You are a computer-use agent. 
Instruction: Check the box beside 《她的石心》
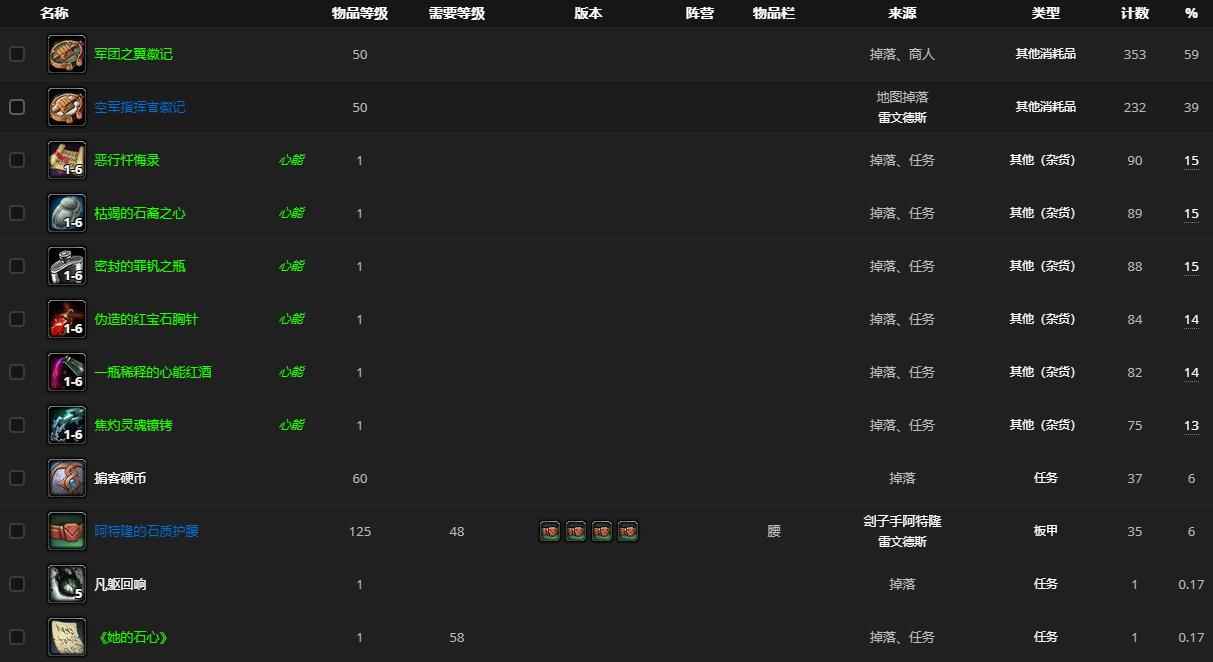pyautogui.click(x=17, y=637)
